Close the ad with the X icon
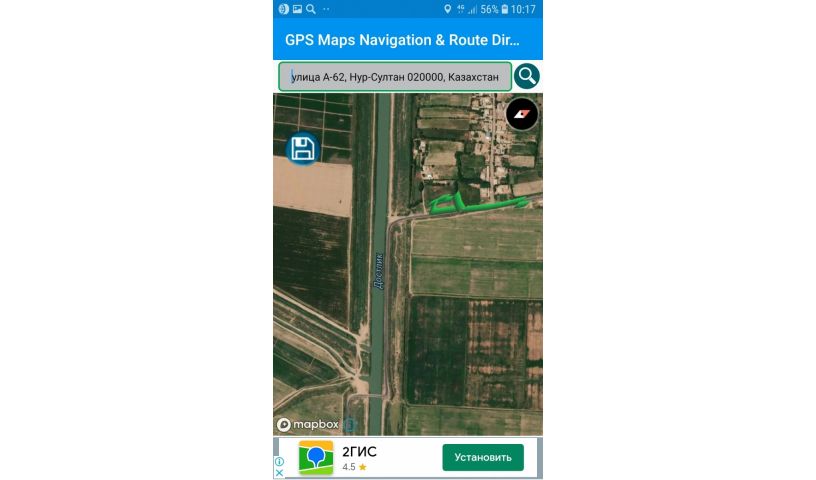 (x=280, y=473)
